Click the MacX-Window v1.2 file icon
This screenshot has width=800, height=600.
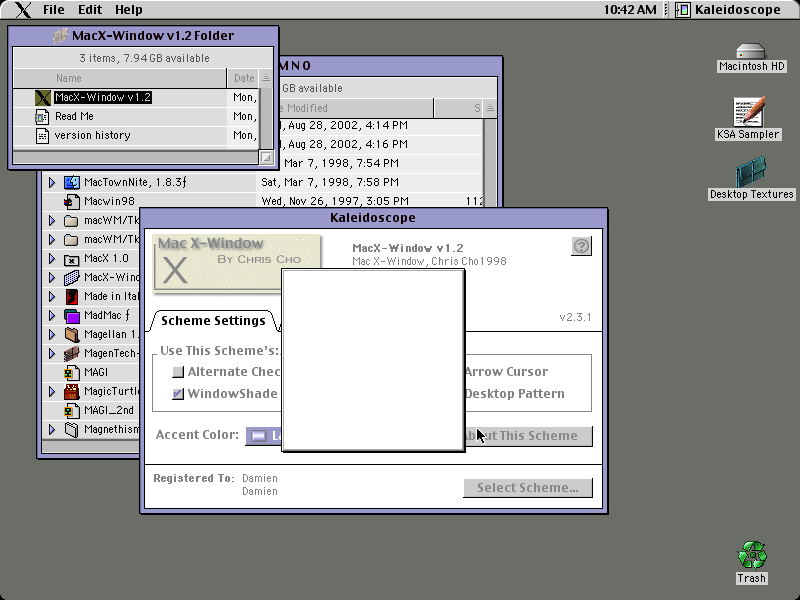point(43,97)
